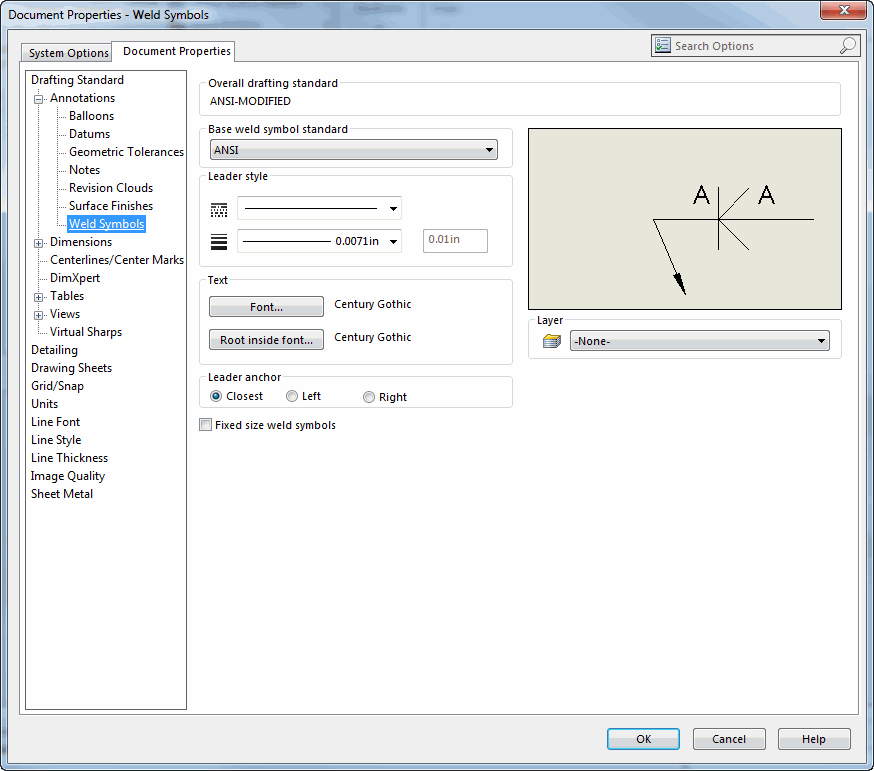Click the leader line thickness icon
Viewport: 874px width, 771px height.
(218, 242)
